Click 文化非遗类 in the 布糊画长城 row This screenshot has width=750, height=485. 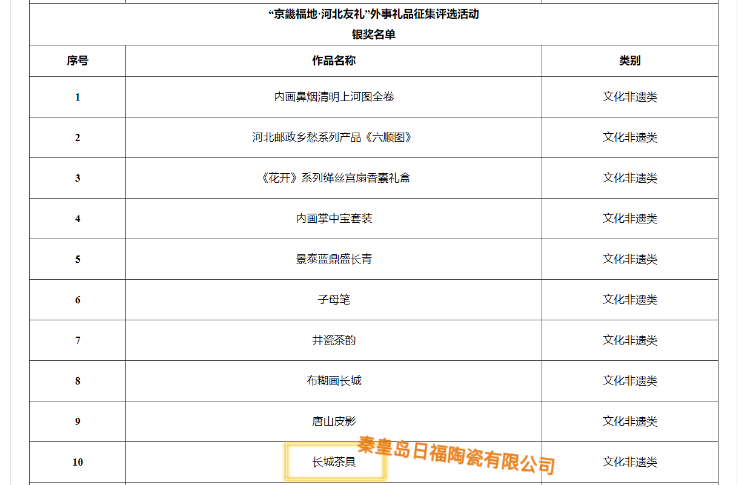click(x=629, y=381)
